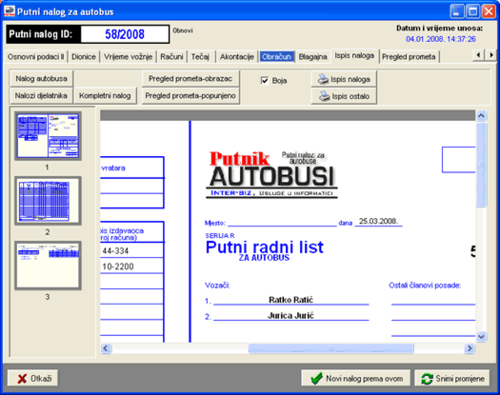Viewport: 500px width, 395px height.
Task: Click the Putni nalog ID field 58/2008
Action: 125,34
